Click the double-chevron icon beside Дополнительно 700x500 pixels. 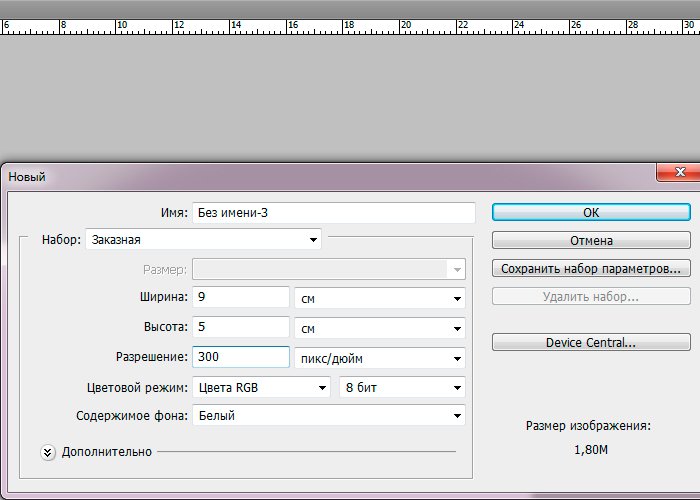tap(48, 452)
